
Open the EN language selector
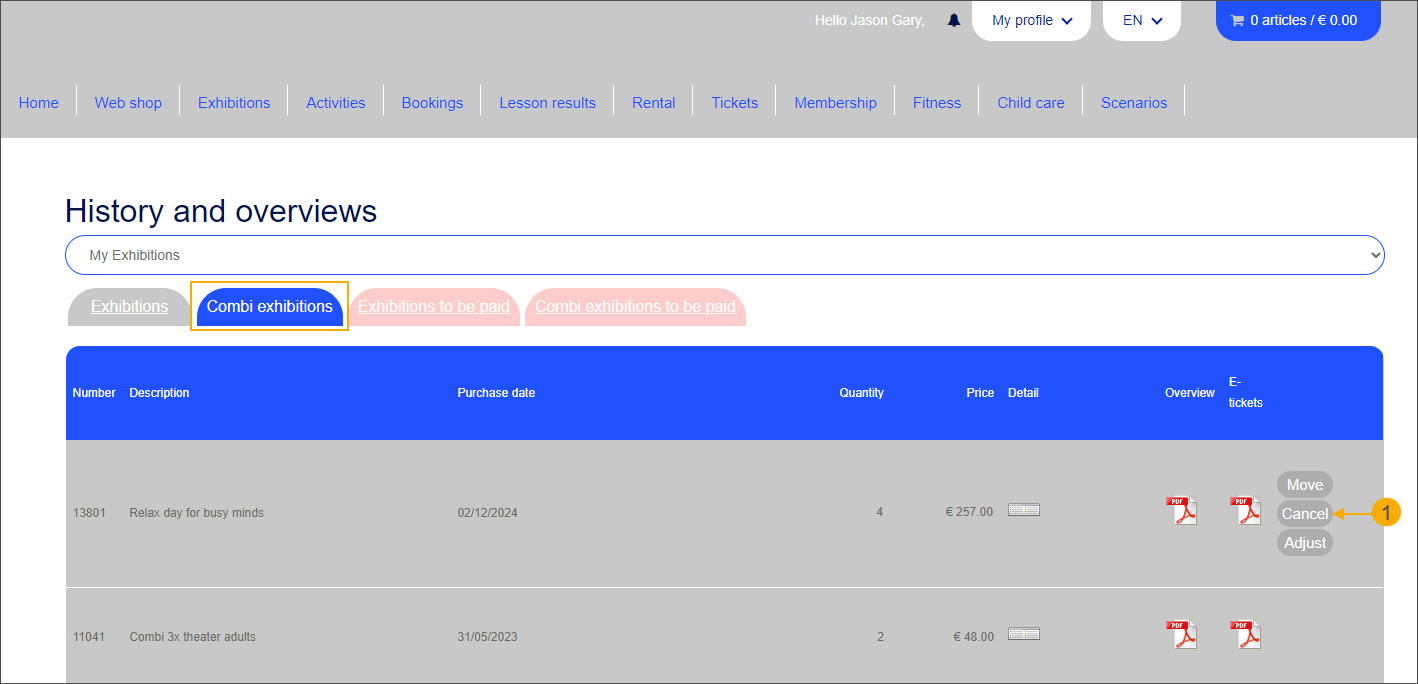[1142, 20]
